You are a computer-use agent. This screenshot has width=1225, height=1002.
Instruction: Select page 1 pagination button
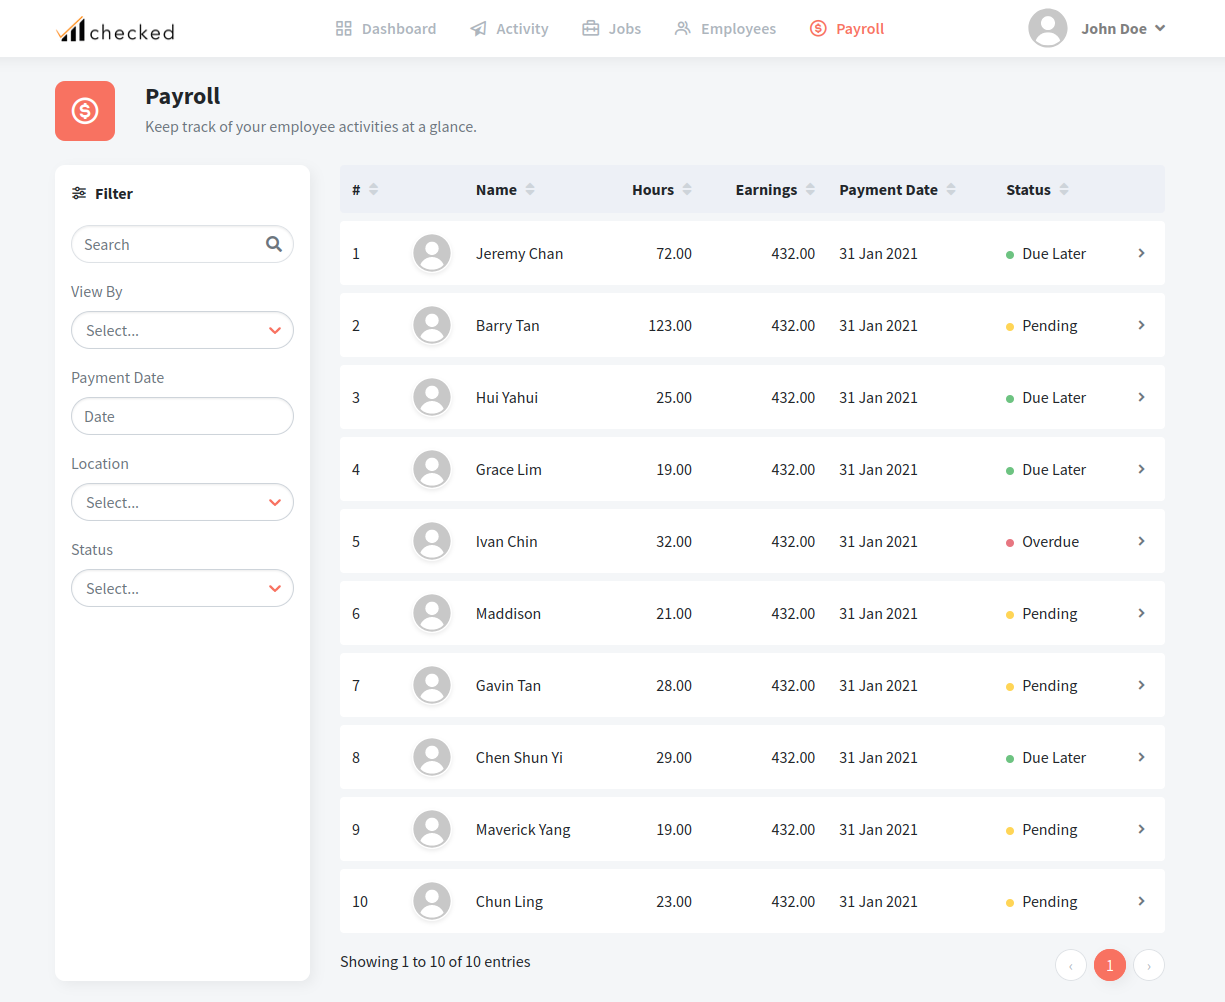[x=1109, y=965]
